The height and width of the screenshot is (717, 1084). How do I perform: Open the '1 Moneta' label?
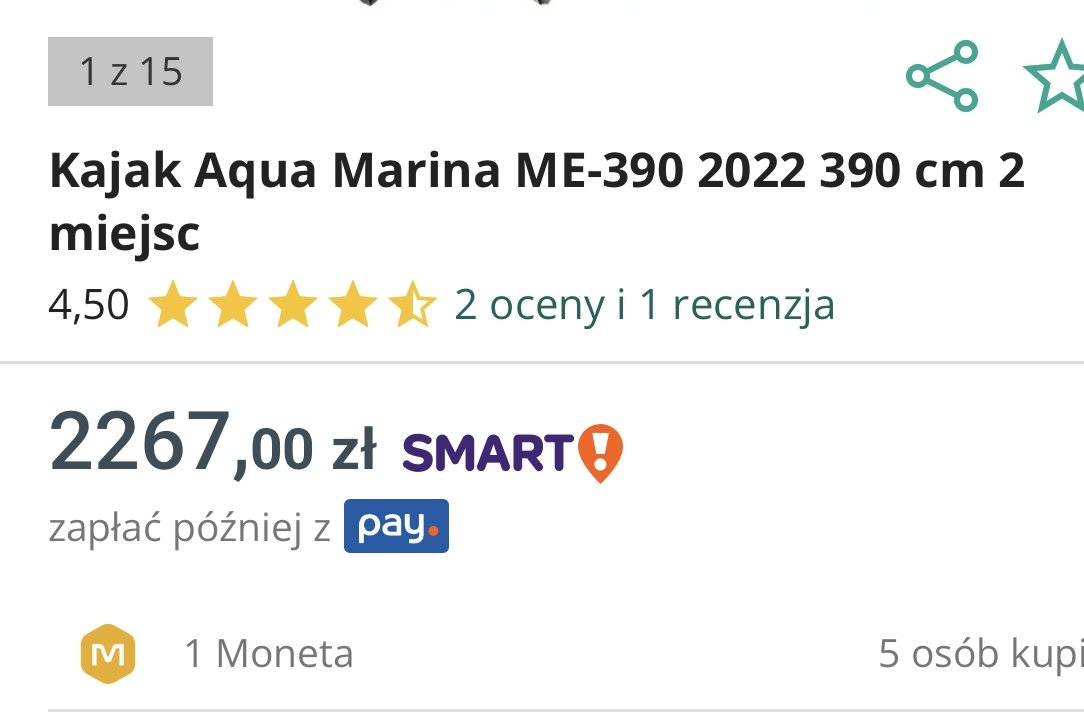point(269,653)
